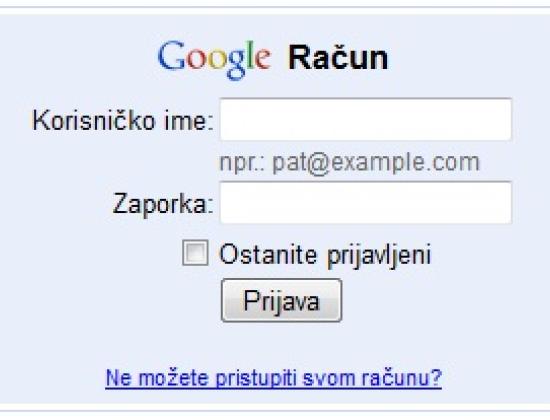Enable the Ostanite prijavljeni checkbox
Screen dimensions: 550x420
(195, 253)
